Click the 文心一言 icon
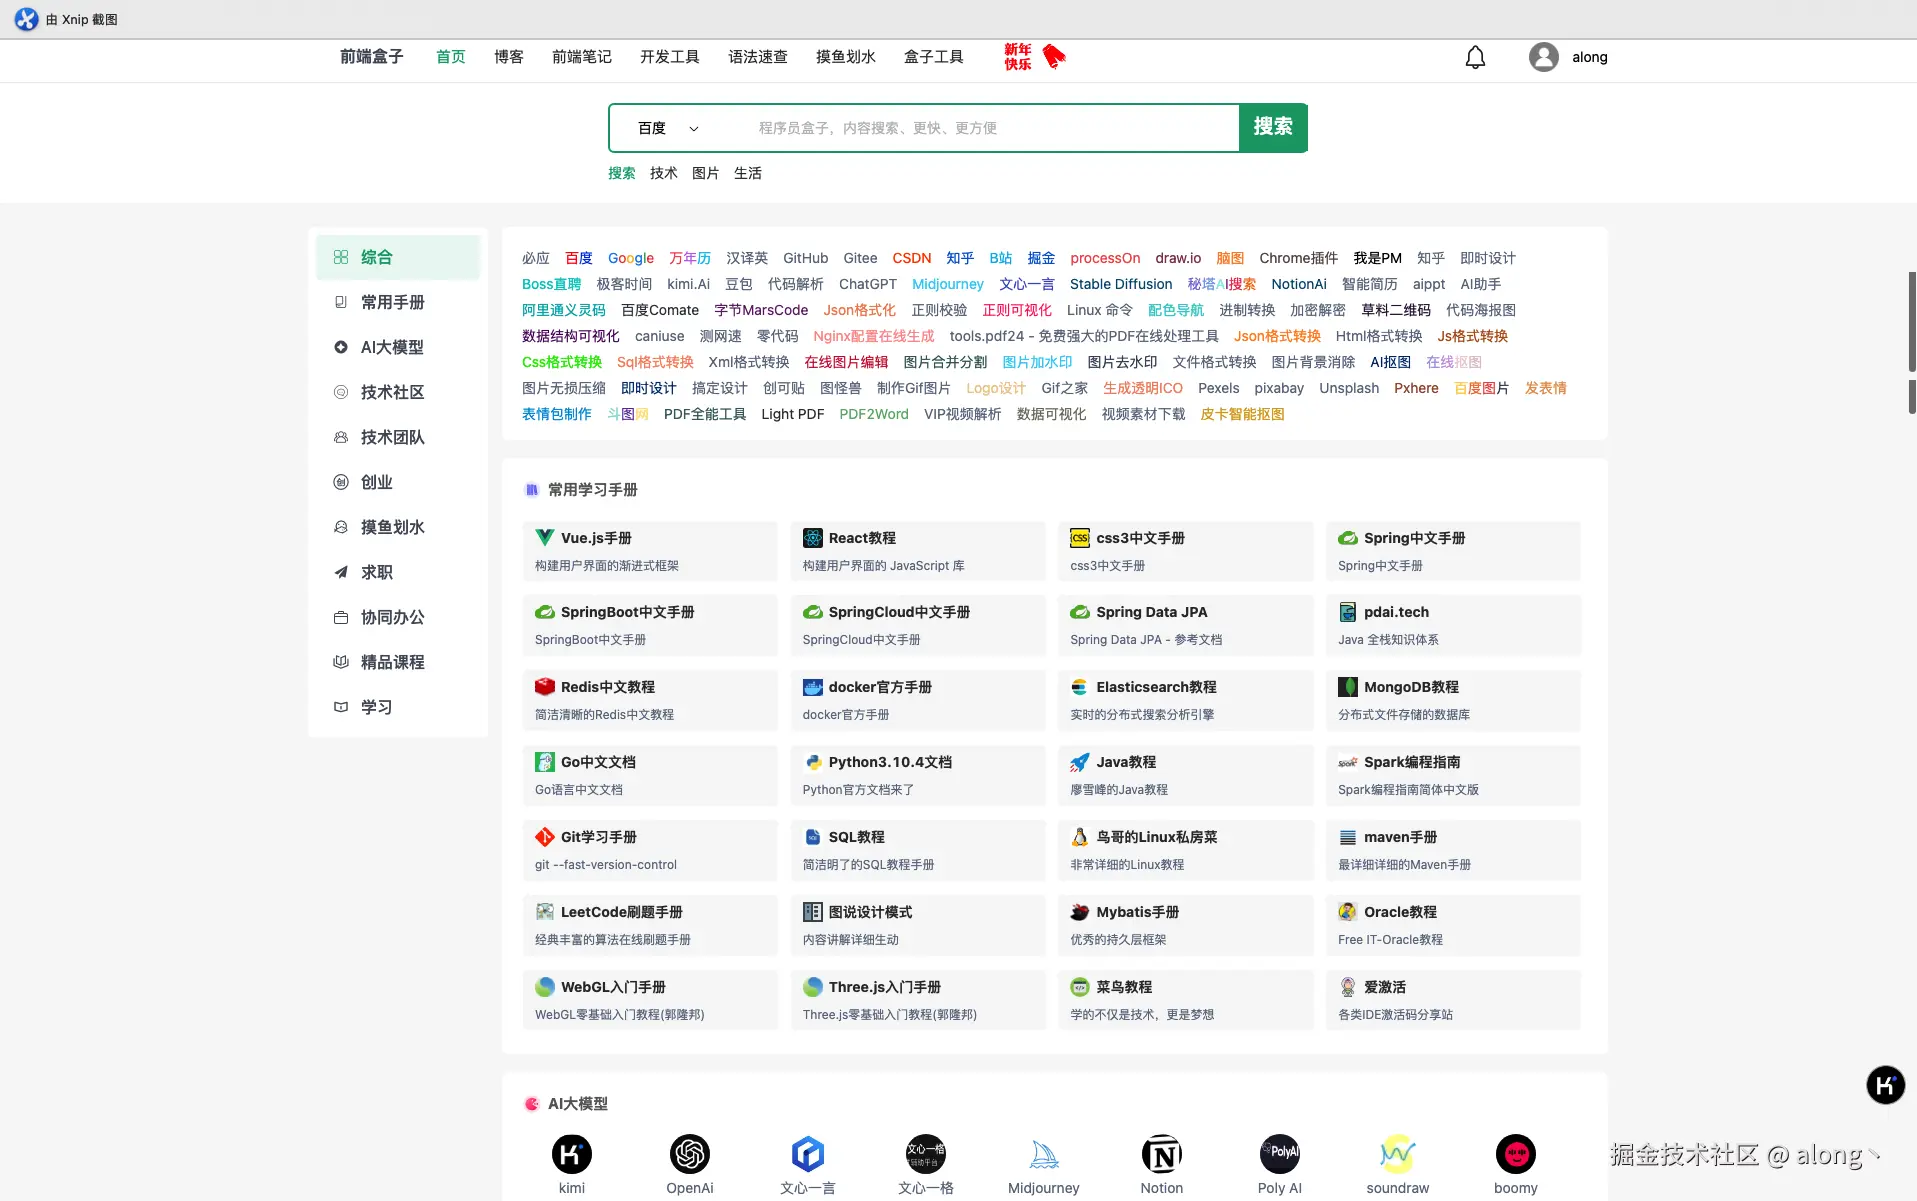 pyautogui.click(x=808, y=1154)
